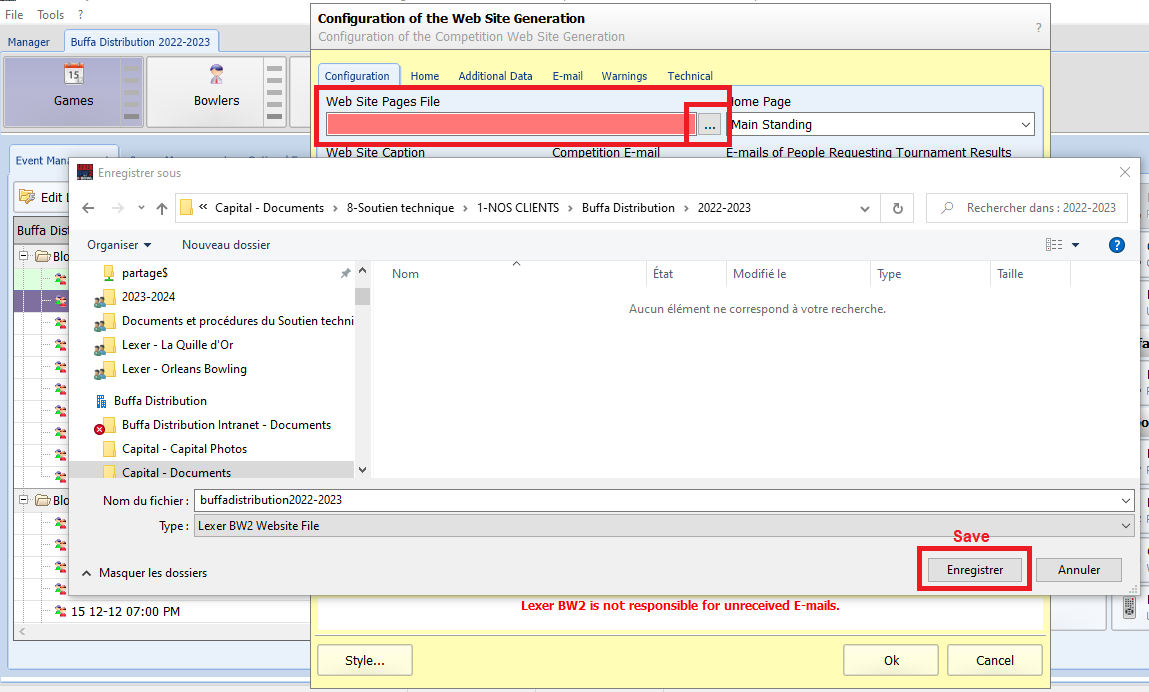Select 'Capital - Capital Photos' folder
The height and width of the screenshot is (692, 1149).
tap(184, 449)
